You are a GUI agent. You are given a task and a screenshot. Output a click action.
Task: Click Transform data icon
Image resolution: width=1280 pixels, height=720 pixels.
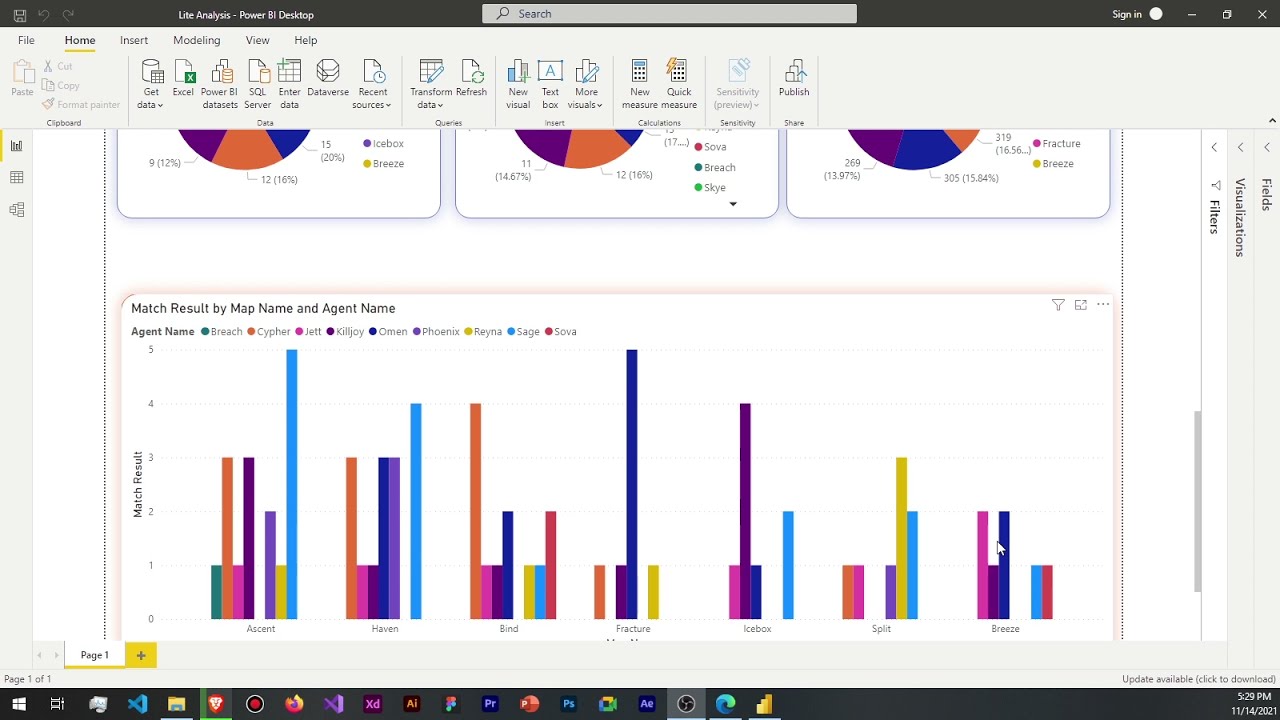click(431, 71)
